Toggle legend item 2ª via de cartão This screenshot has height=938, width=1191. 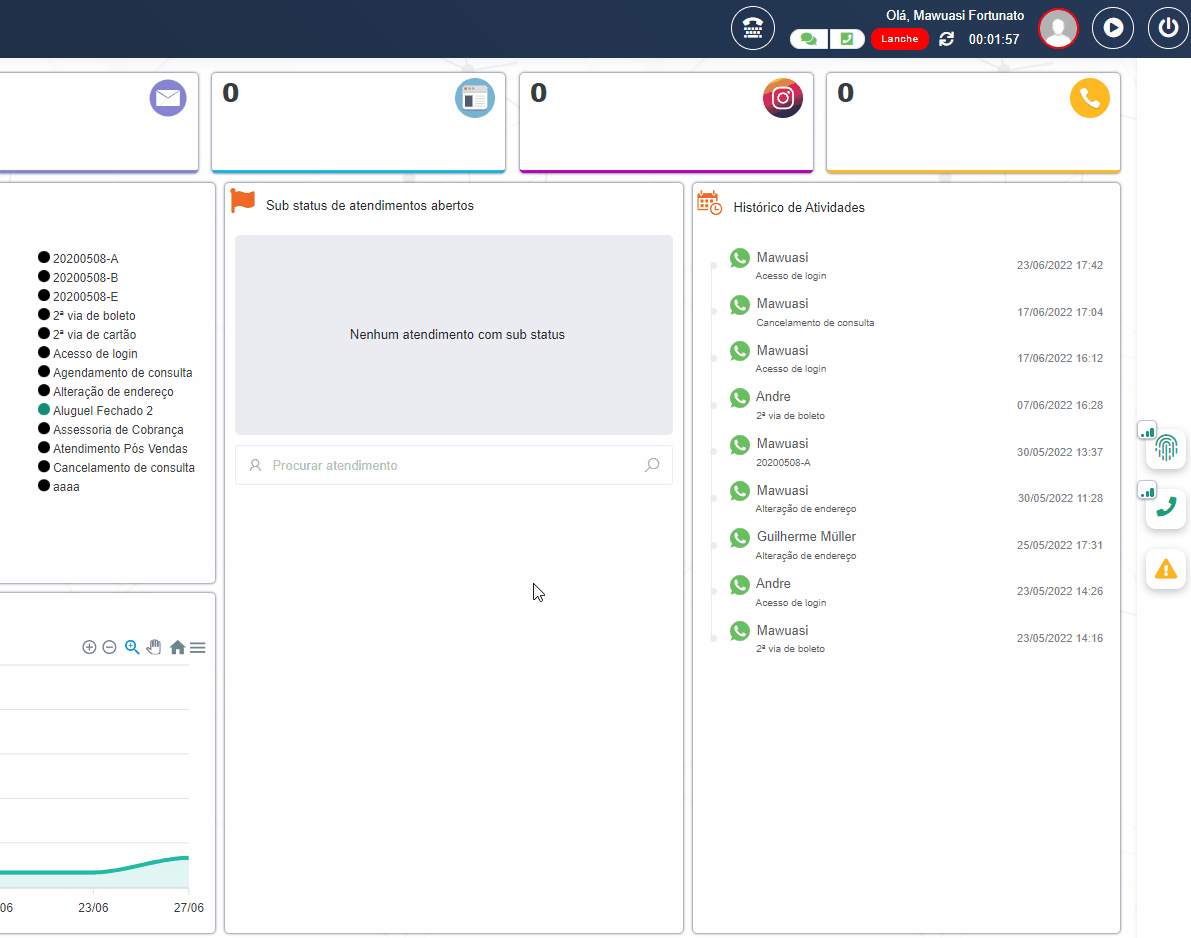(87, 334)
